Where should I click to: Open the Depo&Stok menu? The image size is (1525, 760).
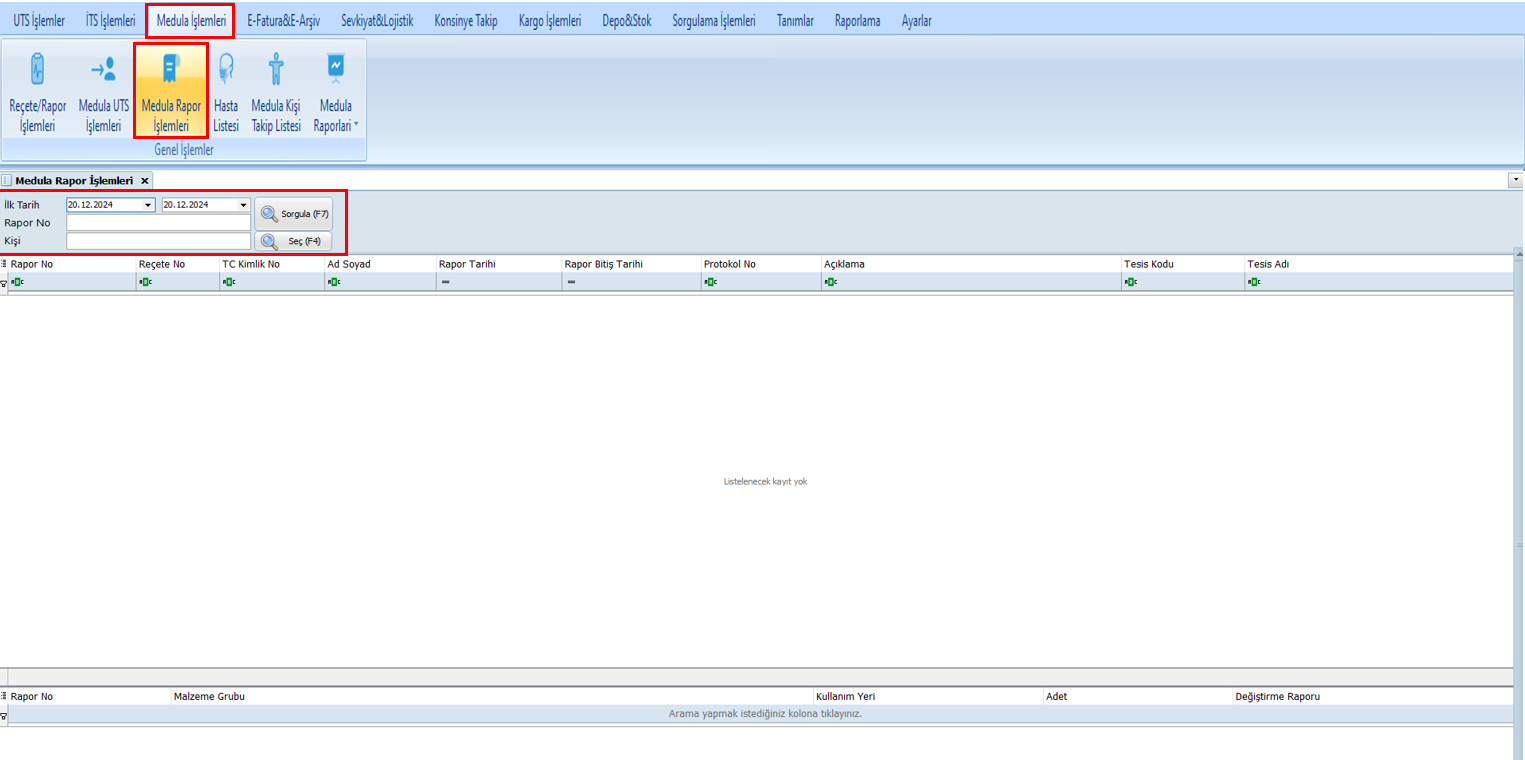point(626,20)
